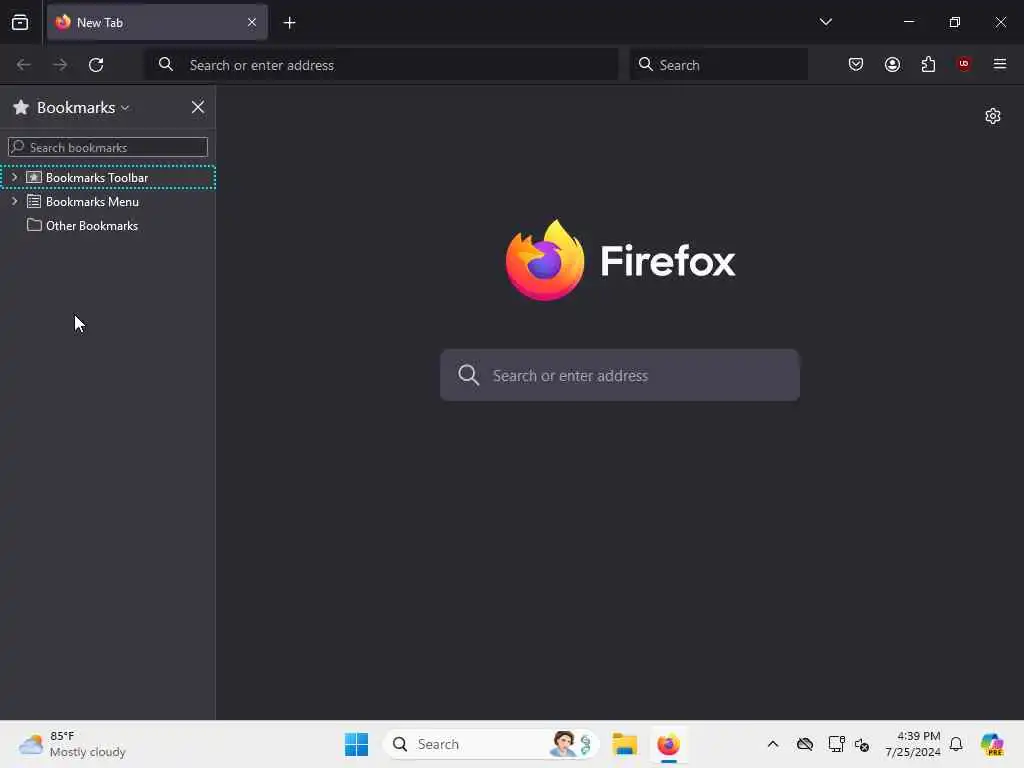Open the Copilot preview icon
Image resolution: width=1024 pixels, height=768 pixels.
click(992, 744)
